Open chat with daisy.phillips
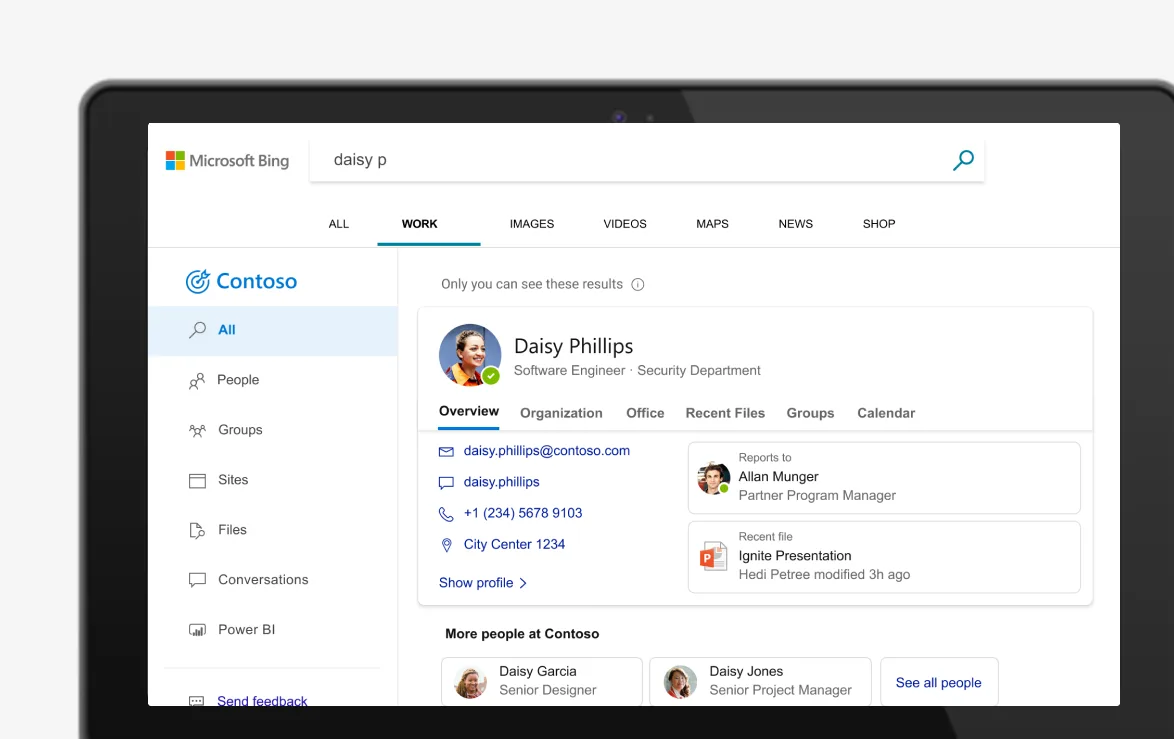This screenshot has width=1174, height=739. click(x=502, y=482)
